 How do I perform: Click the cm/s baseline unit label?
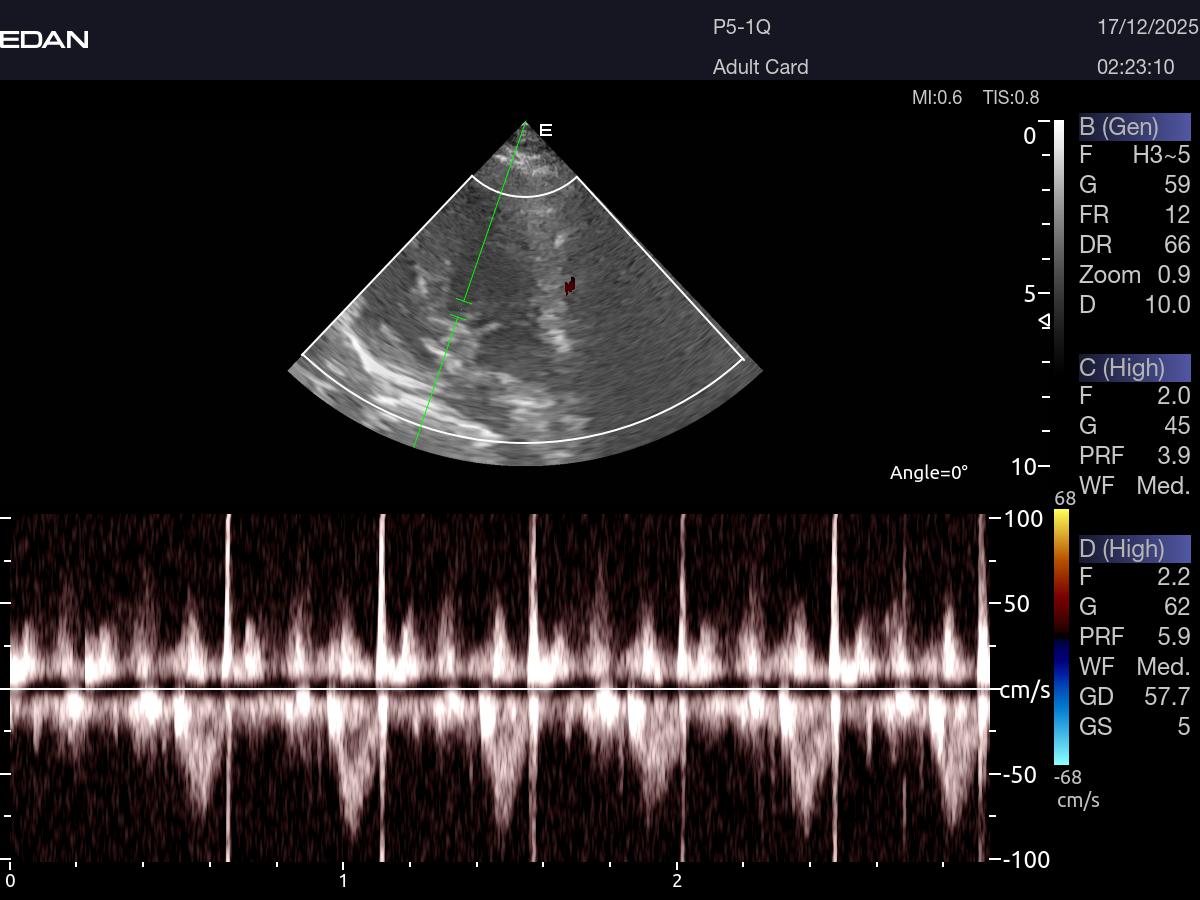(x=1025, y=690)
